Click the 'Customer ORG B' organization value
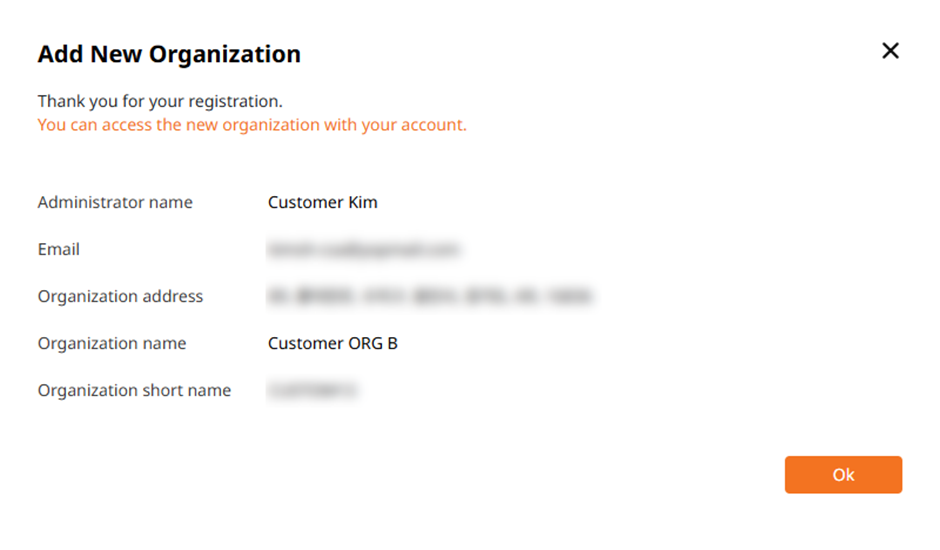The width and height of the screenshot is (940, 550). [x=332, y=343]
